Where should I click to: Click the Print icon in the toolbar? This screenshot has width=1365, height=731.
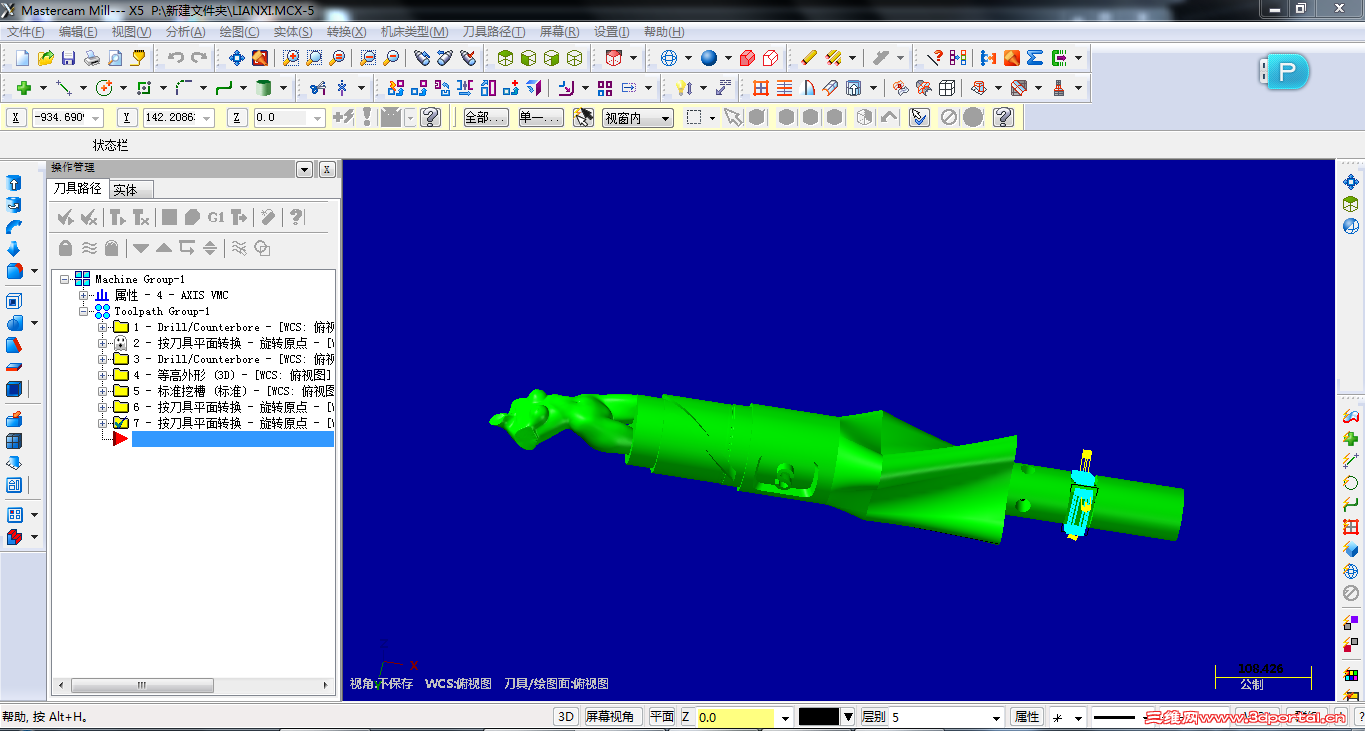pyautogui.click(x=91, y=58)
